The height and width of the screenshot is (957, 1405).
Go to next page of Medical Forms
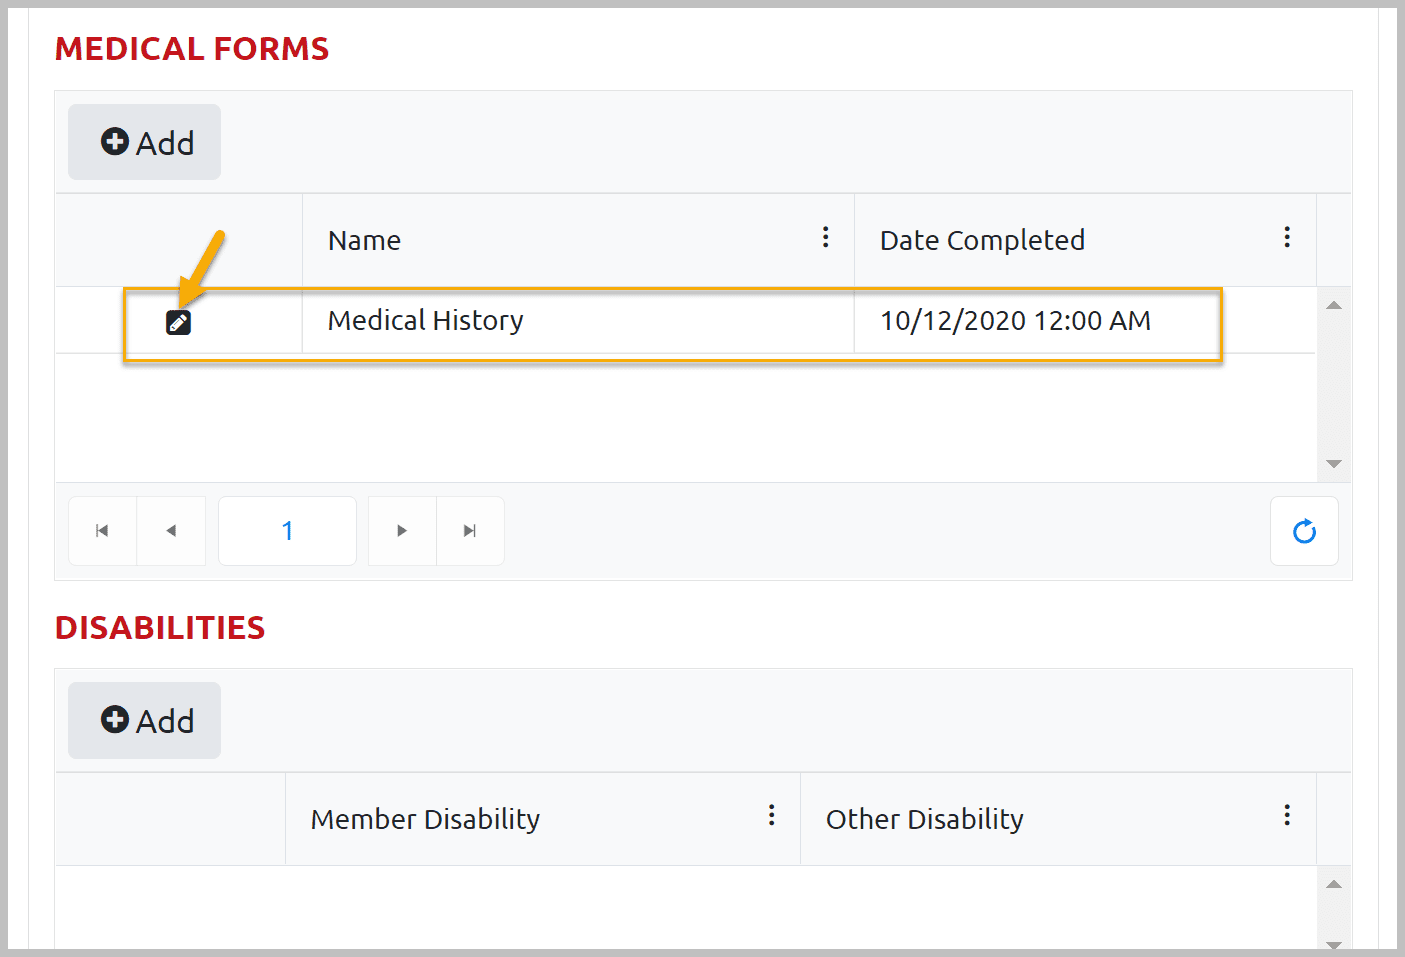point(402,531)
